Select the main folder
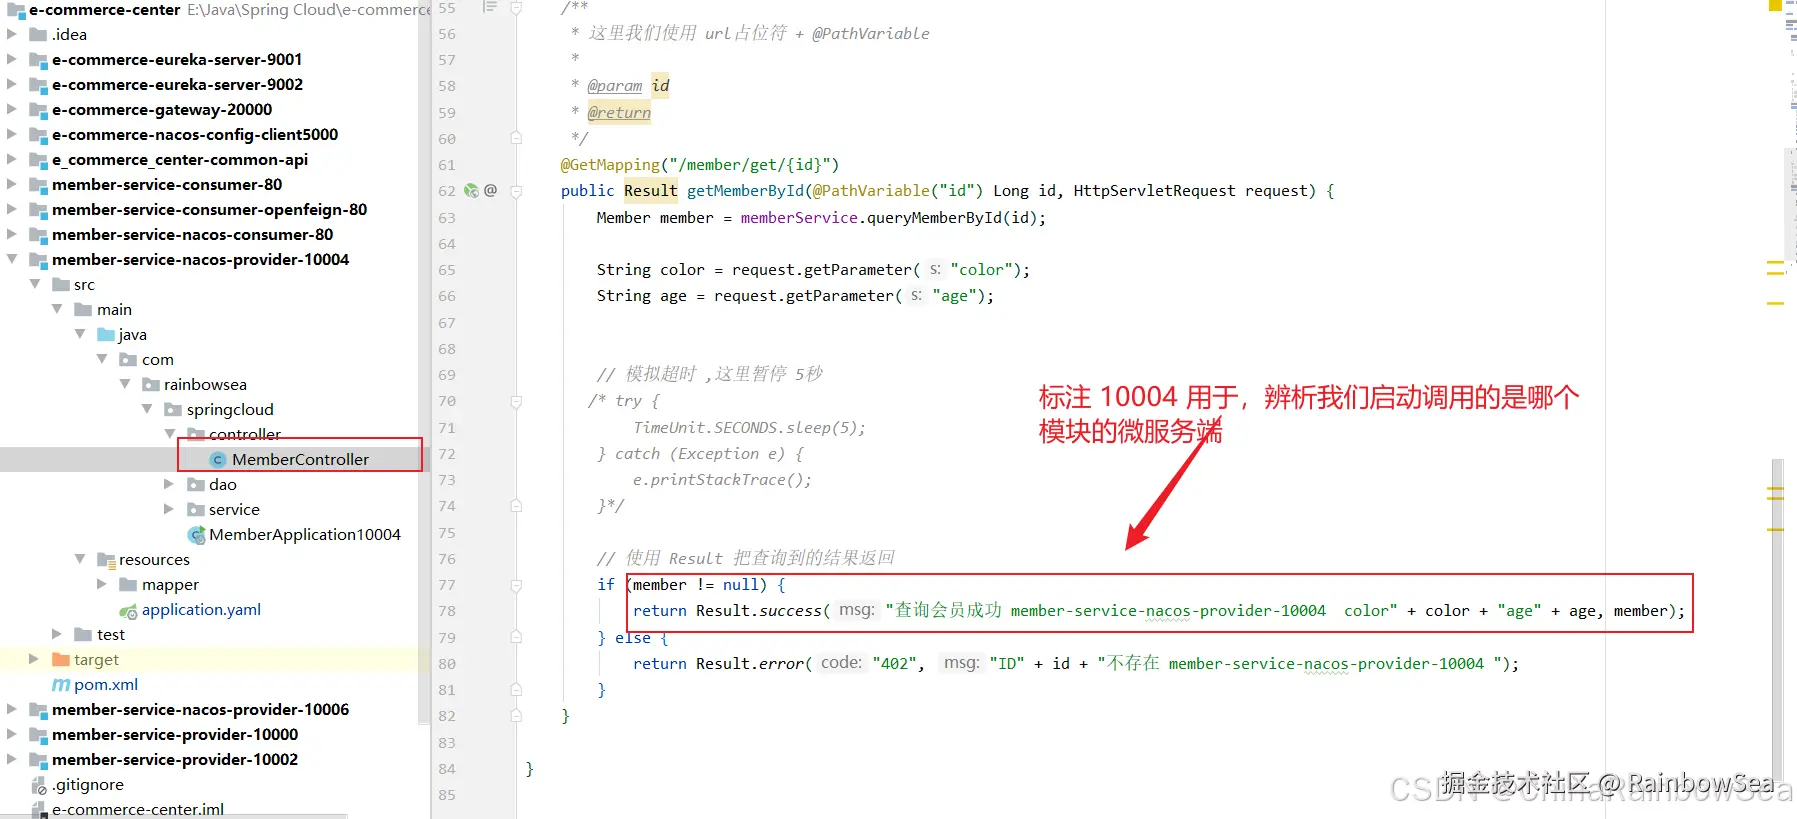 (x=114, y=309)
